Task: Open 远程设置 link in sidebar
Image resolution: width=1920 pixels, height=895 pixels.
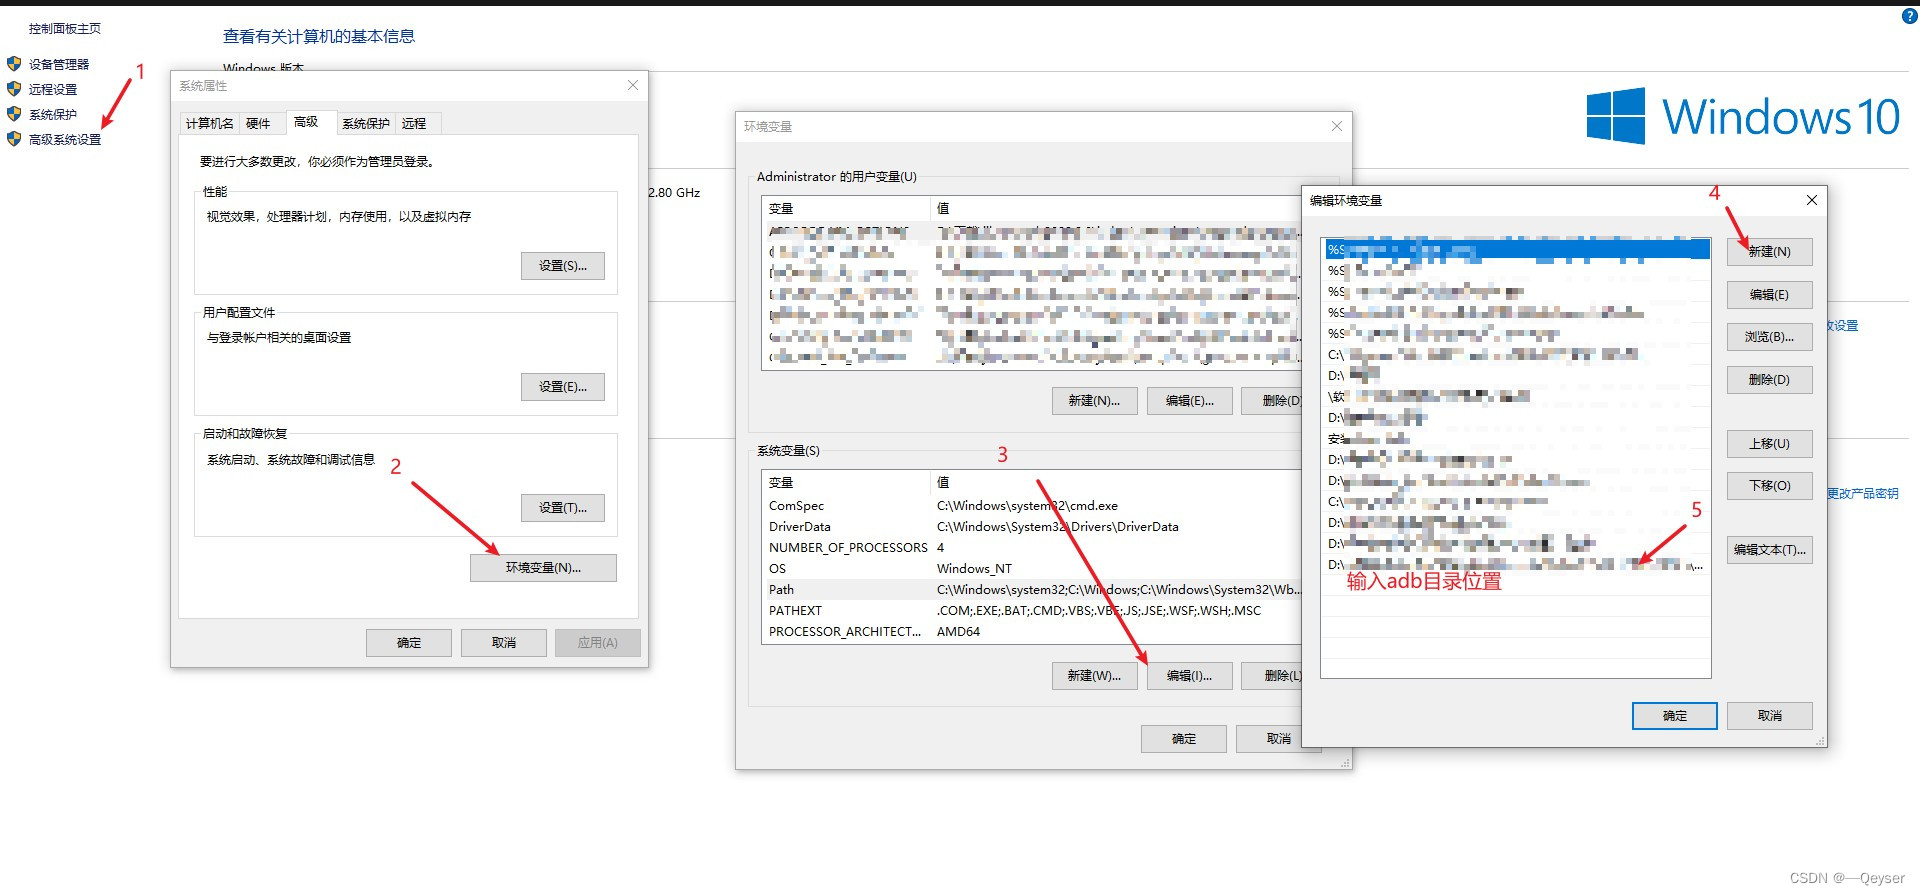Action: click(x=53, y=89)
